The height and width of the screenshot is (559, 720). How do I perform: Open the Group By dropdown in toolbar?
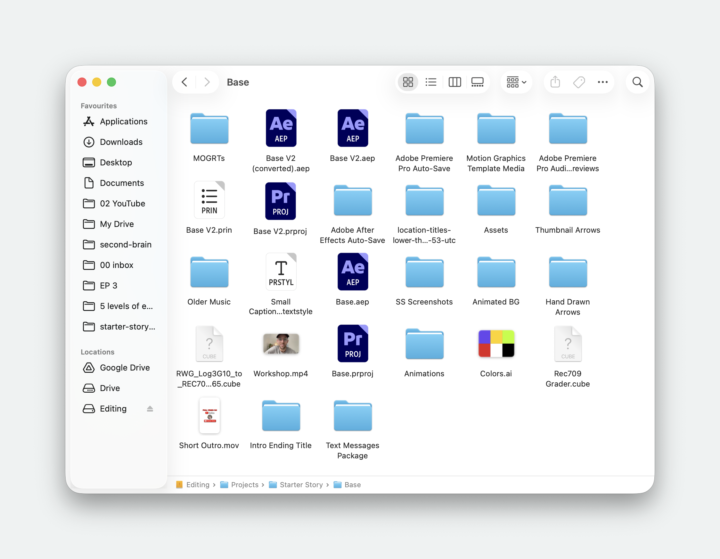tap(516, 82)
